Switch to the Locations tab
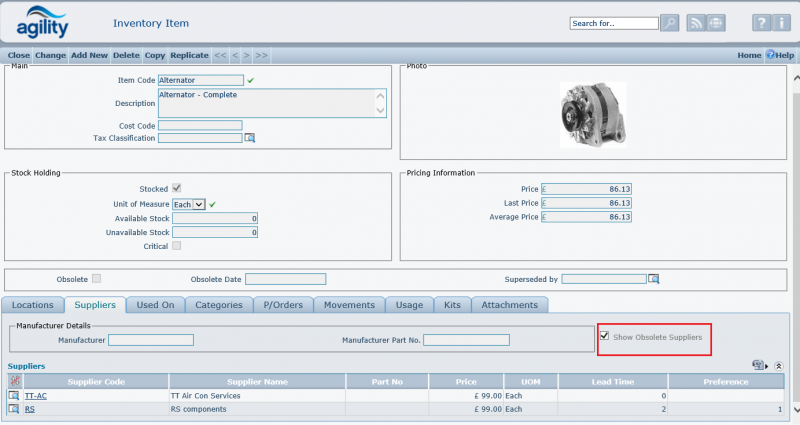This screenshot has width=800, height=425. 32,305
